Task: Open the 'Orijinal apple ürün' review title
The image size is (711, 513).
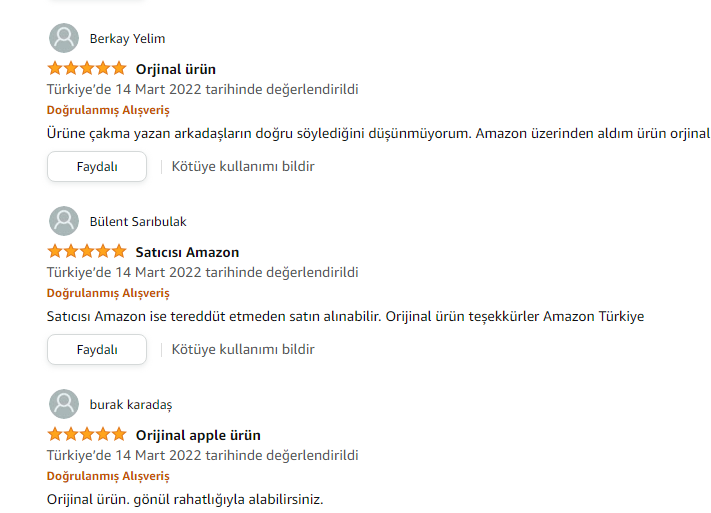Action: (198, 435)
